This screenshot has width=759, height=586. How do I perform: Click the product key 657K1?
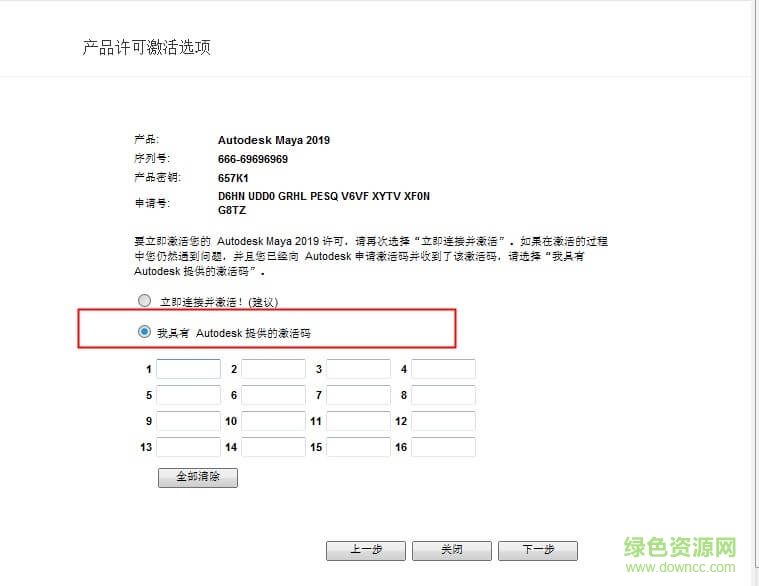(233, 178)
